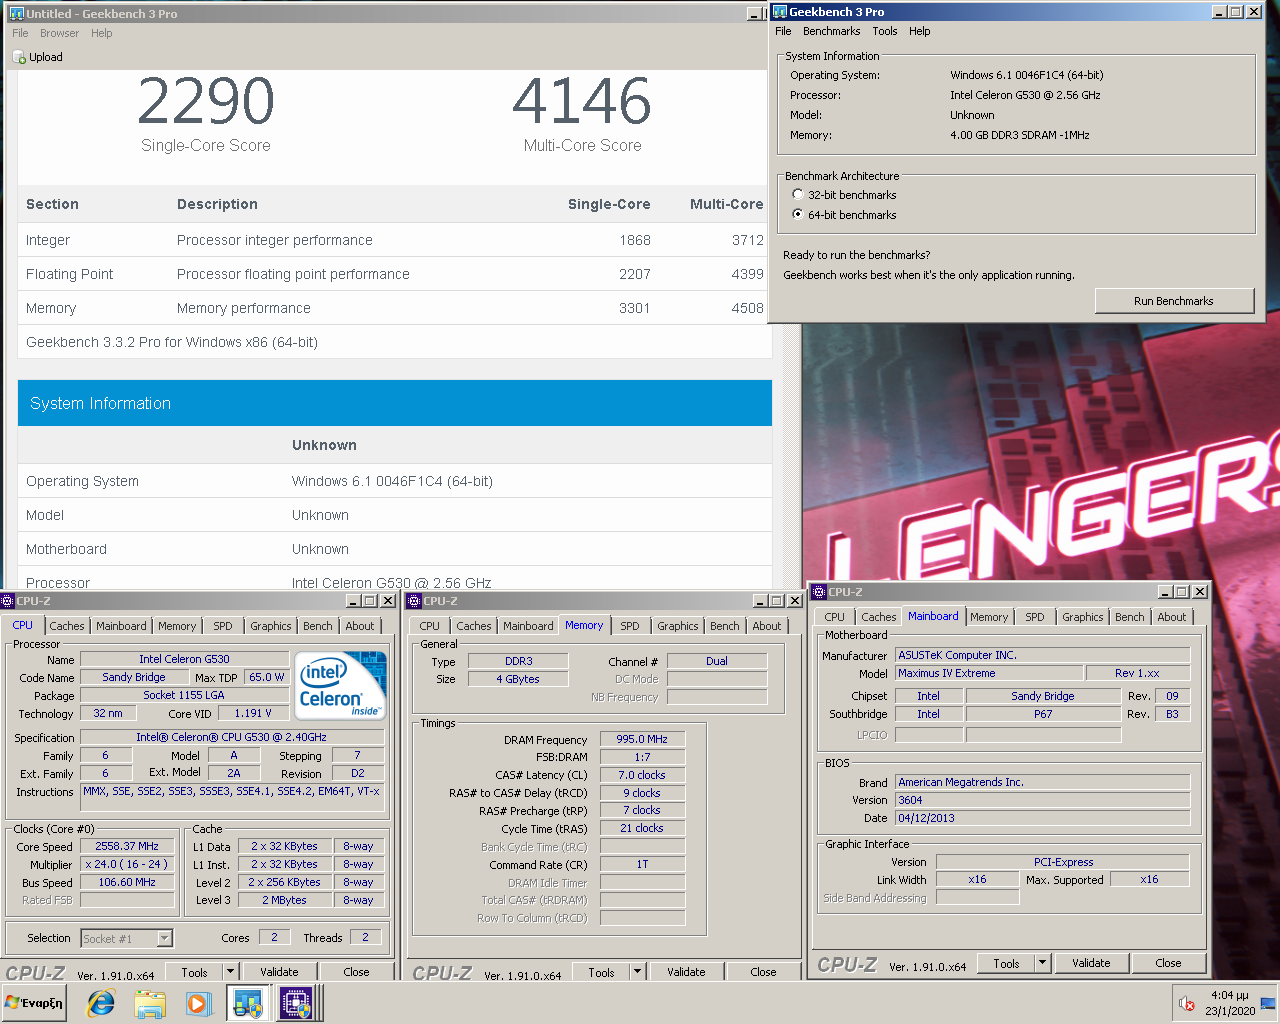The width and height of the screenshot is (1280, 1024).
Task: Click the muted speaker icon in system tray
Action: pyautogui.click(x=1187, y=1003)
